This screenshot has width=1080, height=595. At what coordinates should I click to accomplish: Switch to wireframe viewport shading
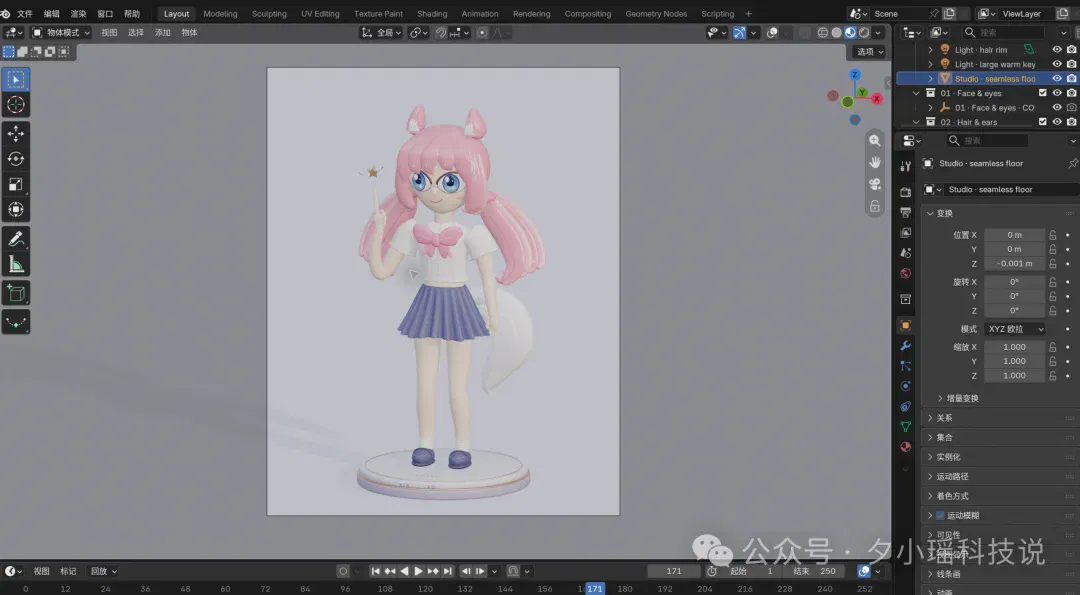coord(822,32)
